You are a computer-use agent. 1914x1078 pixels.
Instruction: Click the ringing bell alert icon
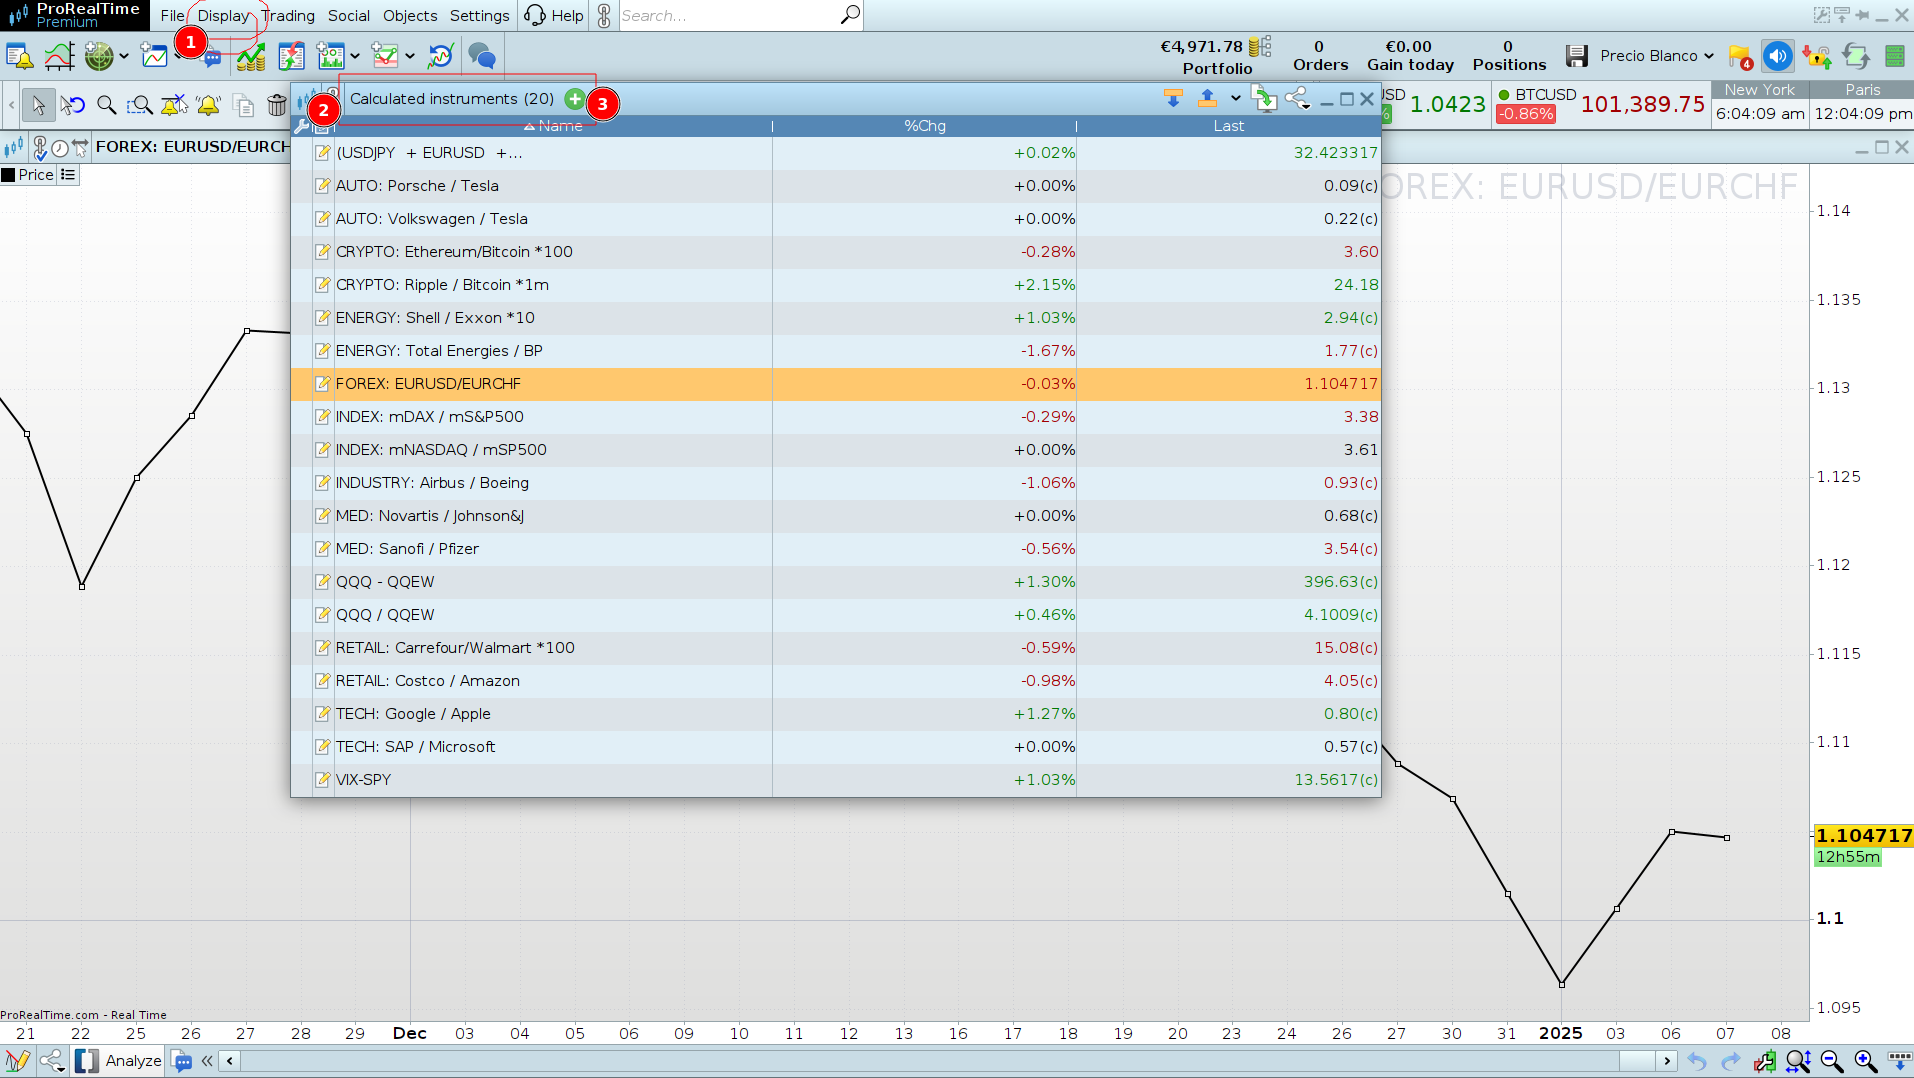click(208, 105)
